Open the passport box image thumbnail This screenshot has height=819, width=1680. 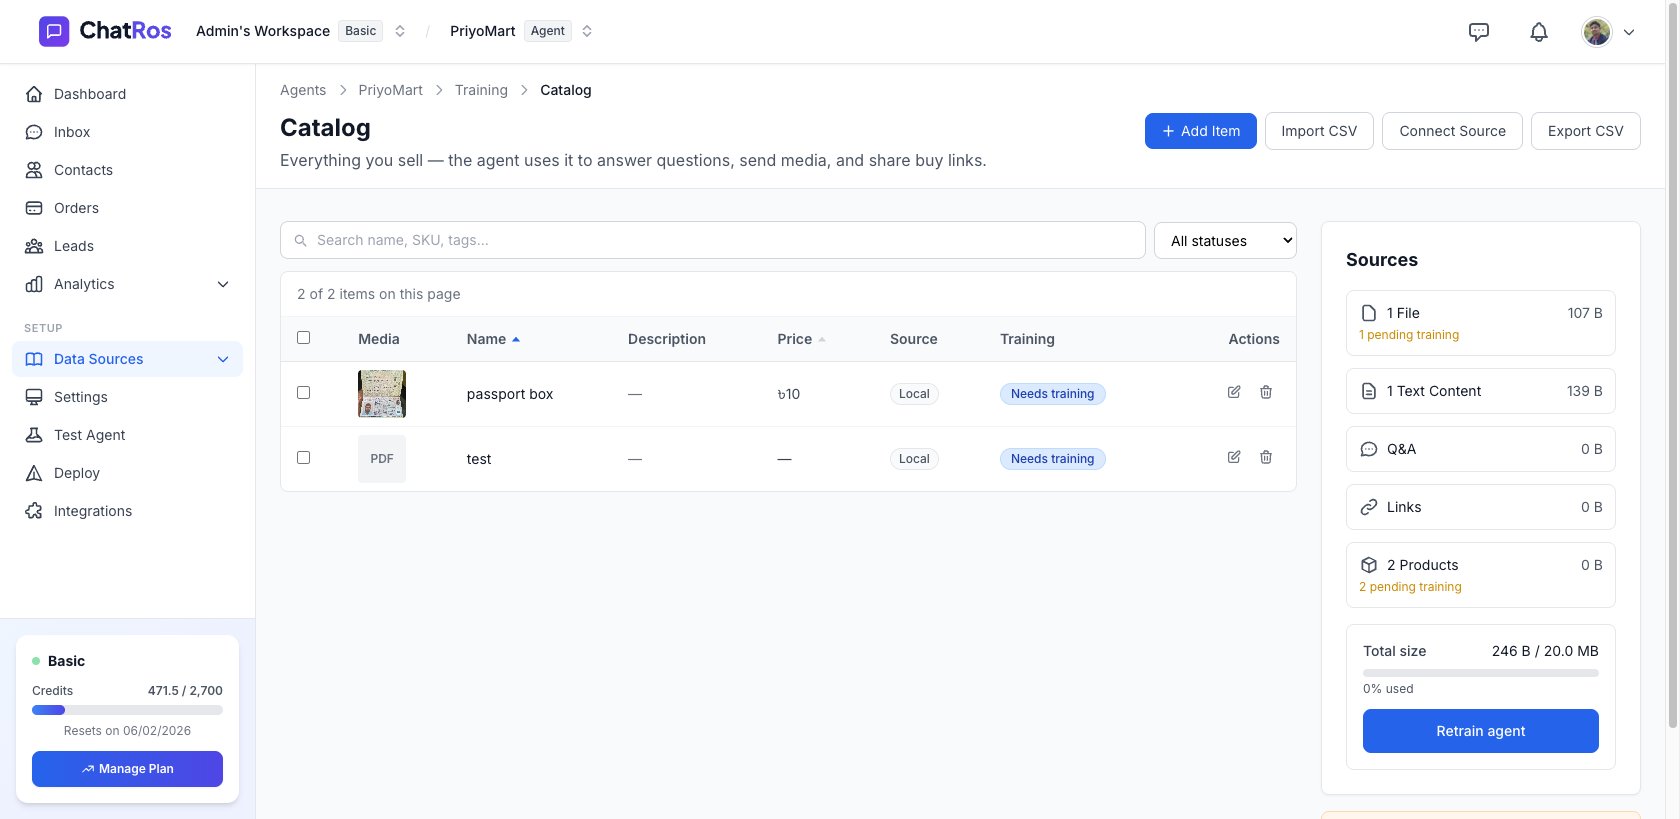382,394
